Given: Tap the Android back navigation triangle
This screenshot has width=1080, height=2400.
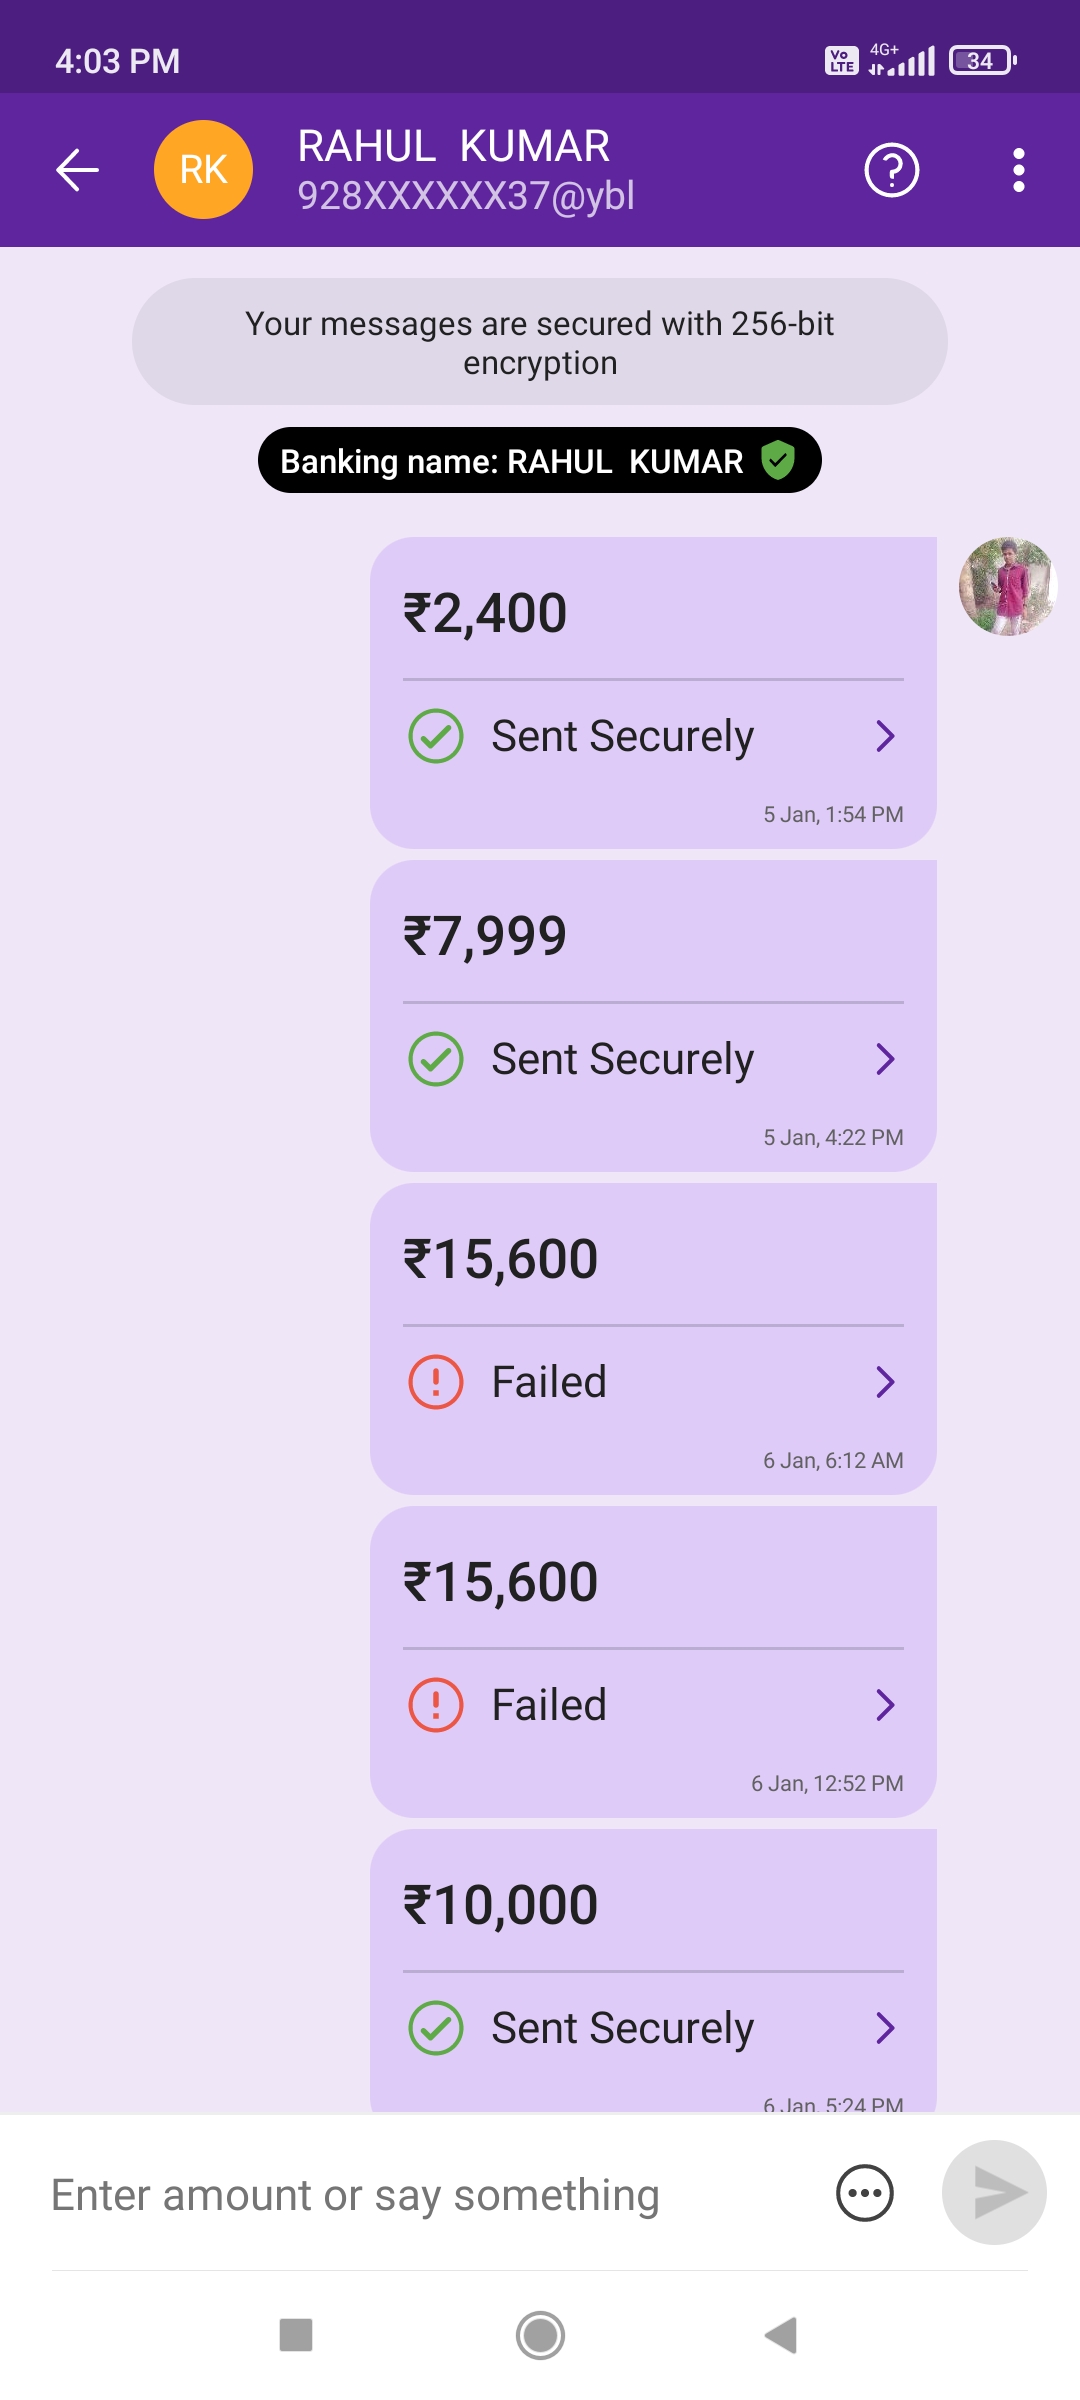Looking at the screenshot, I should (x=781, y=2335).
